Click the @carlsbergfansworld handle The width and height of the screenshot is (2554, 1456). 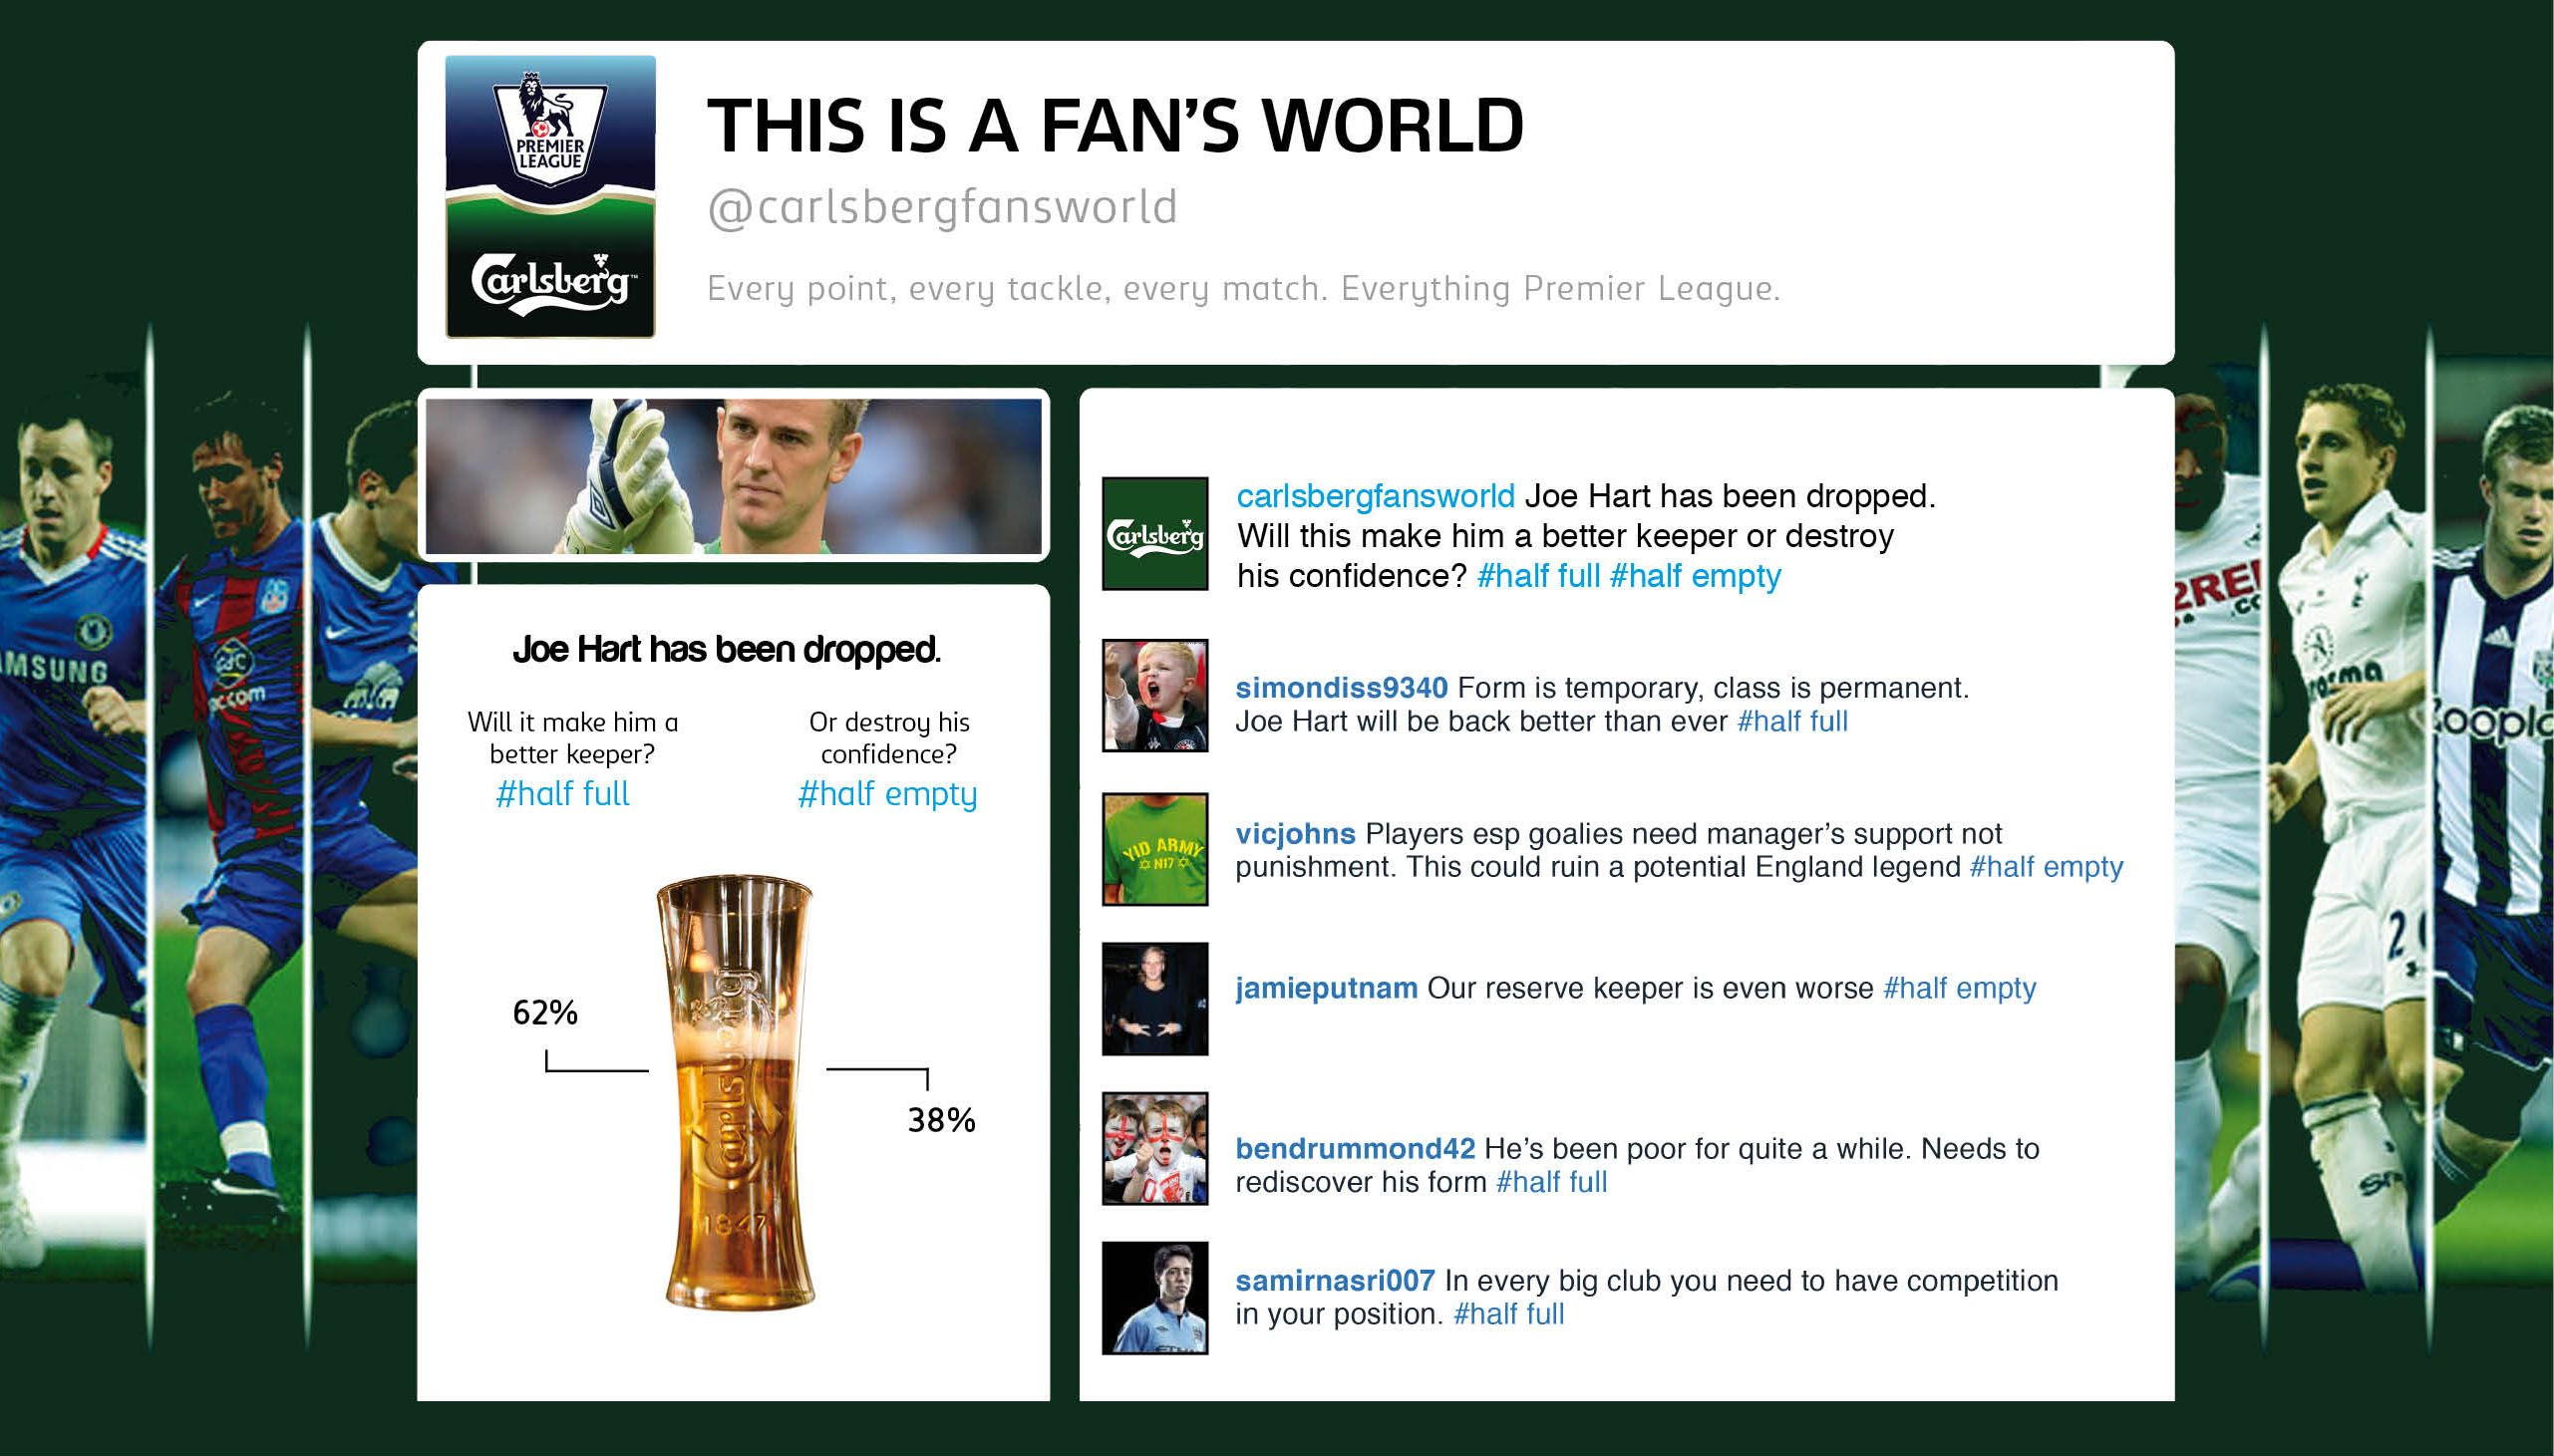click(942, 208)
